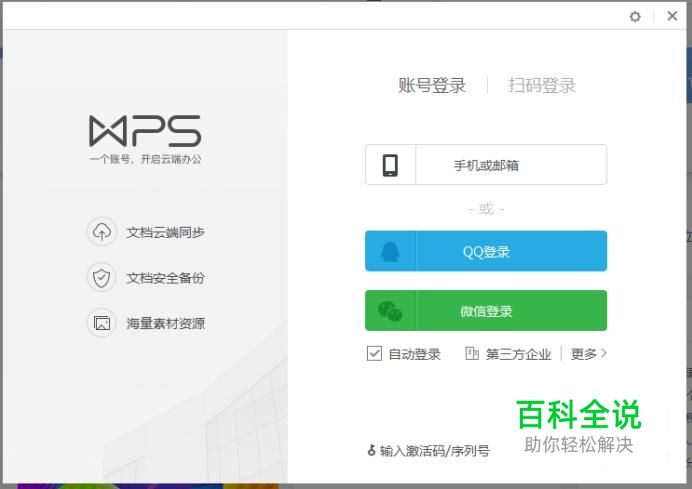Click 文档云端同步 text

coord(165,232)
